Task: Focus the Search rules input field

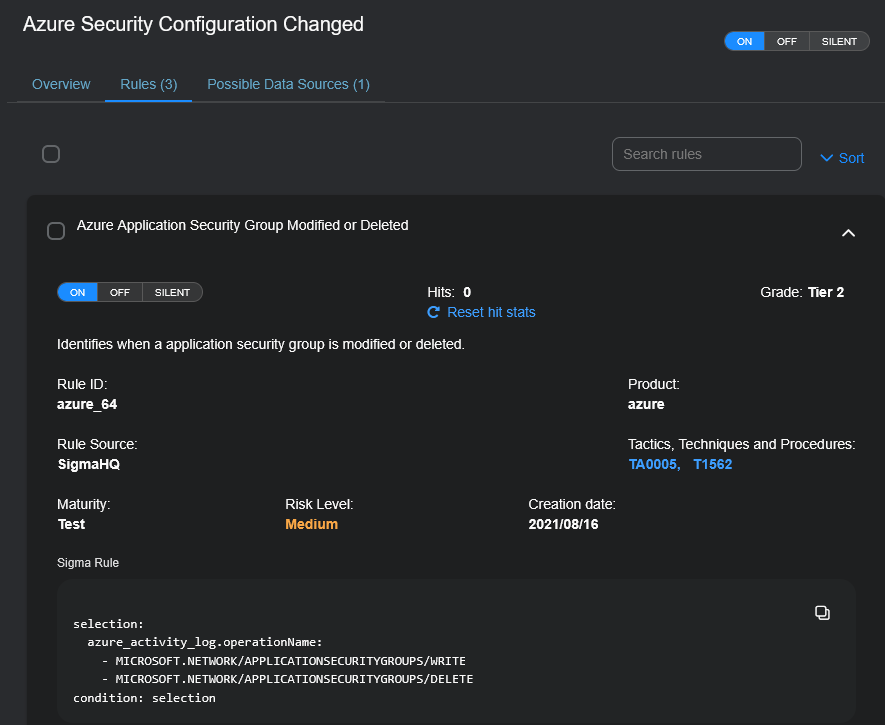Action: [706, 154]
